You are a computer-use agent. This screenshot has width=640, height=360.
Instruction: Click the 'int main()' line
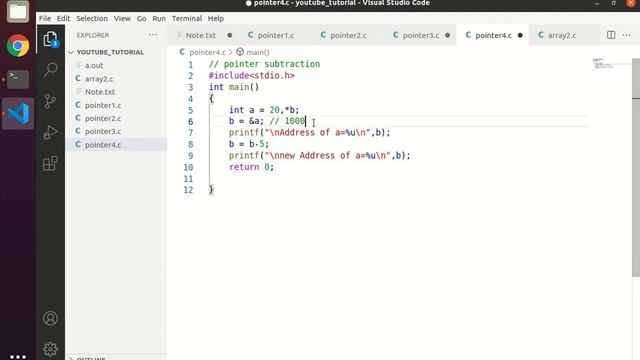point(234,87)
